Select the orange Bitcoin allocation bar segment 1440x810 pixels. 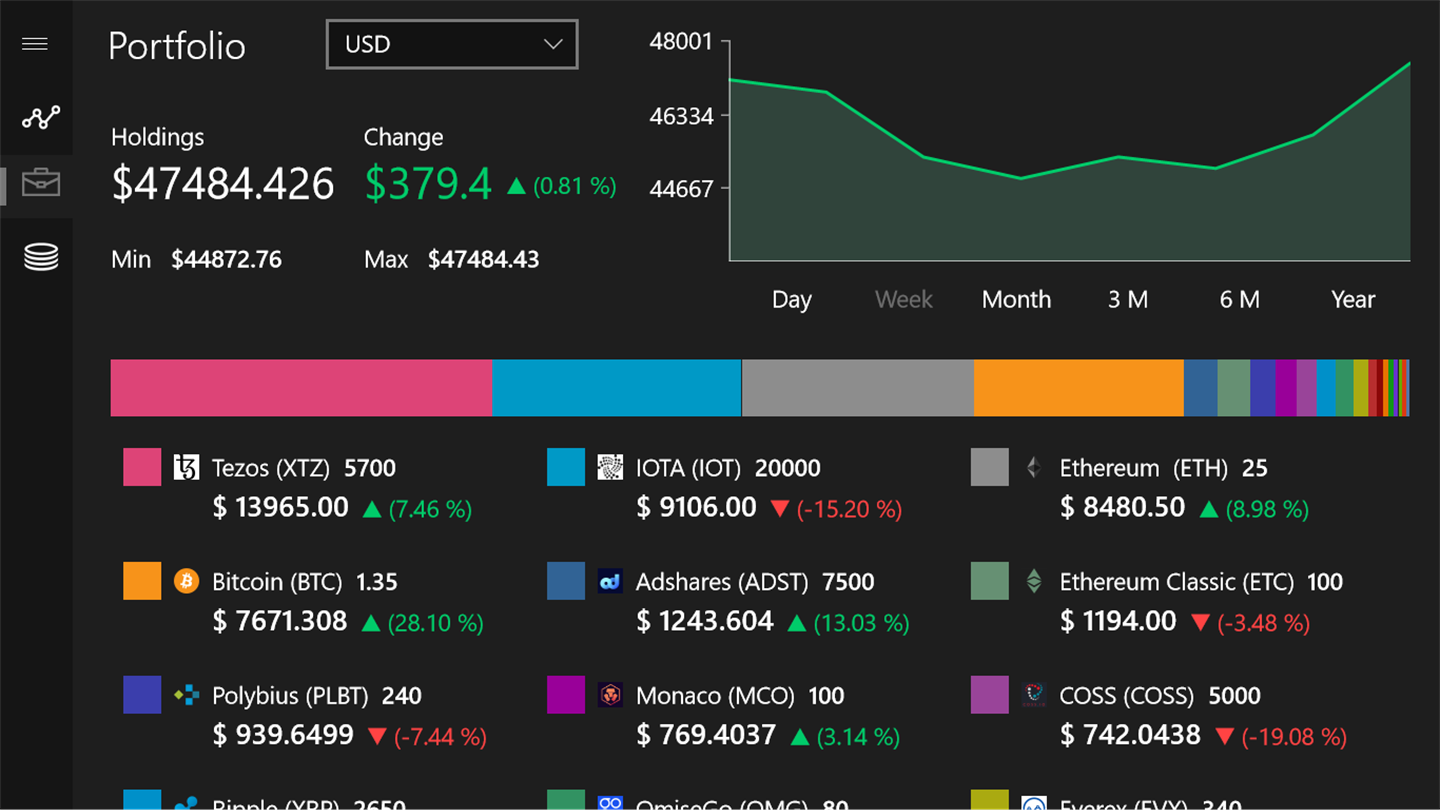point(1078,388)
